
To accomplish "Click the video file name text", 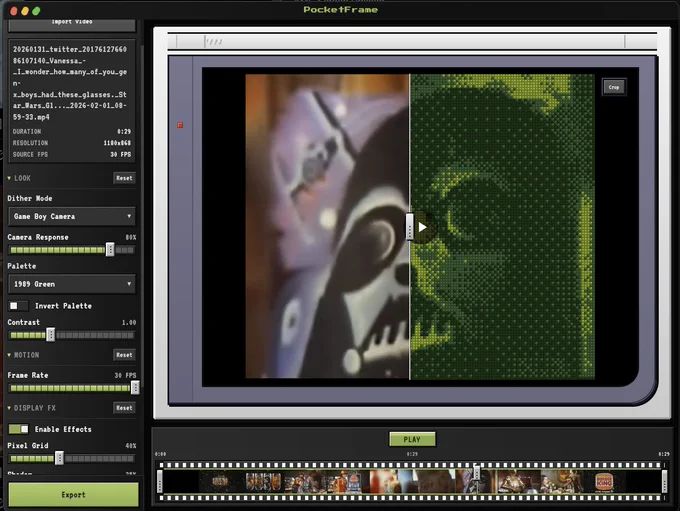I will (x=70, y=83).
